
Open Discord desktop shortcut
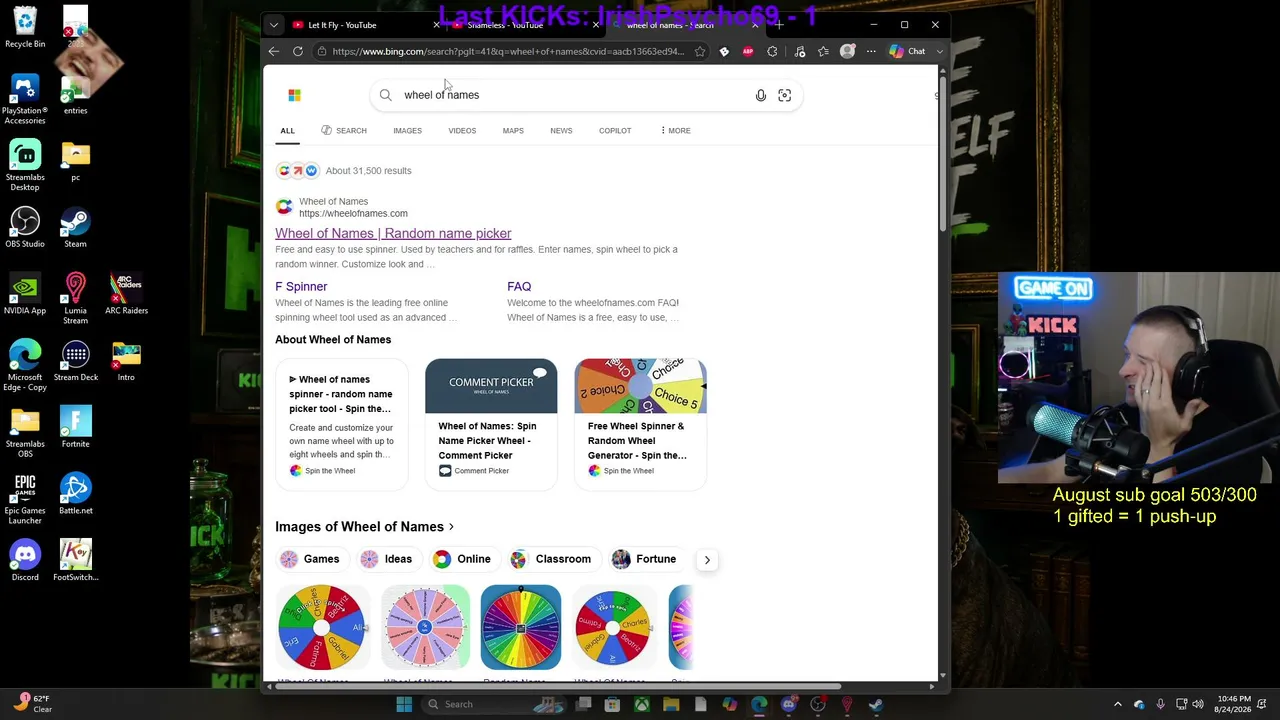[x=25, y=561]
